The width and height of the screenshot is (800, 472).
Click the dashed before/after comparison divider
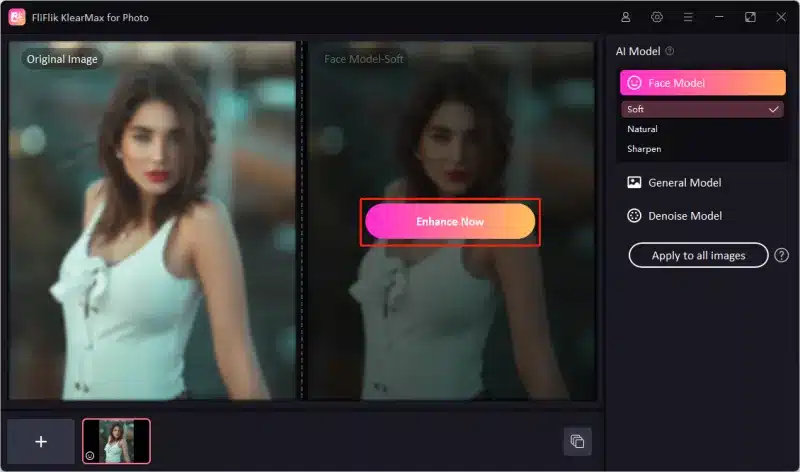(x=302, y=300)
